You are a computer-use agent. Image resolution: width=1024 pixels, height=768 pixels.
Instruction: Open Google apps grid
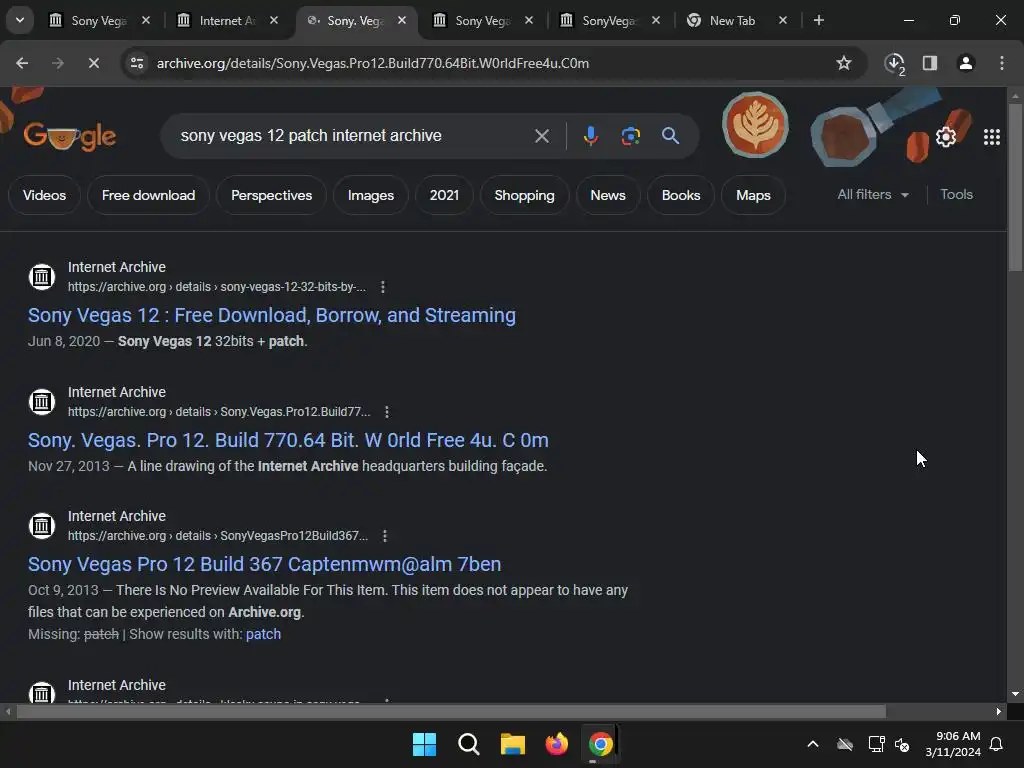[992, 137]
